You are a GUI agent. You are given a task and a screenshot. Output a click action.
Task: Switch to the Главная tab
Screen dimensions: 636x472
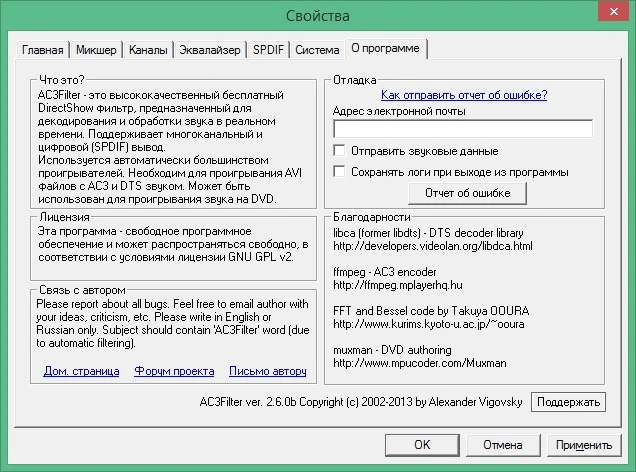click(43, 50)
